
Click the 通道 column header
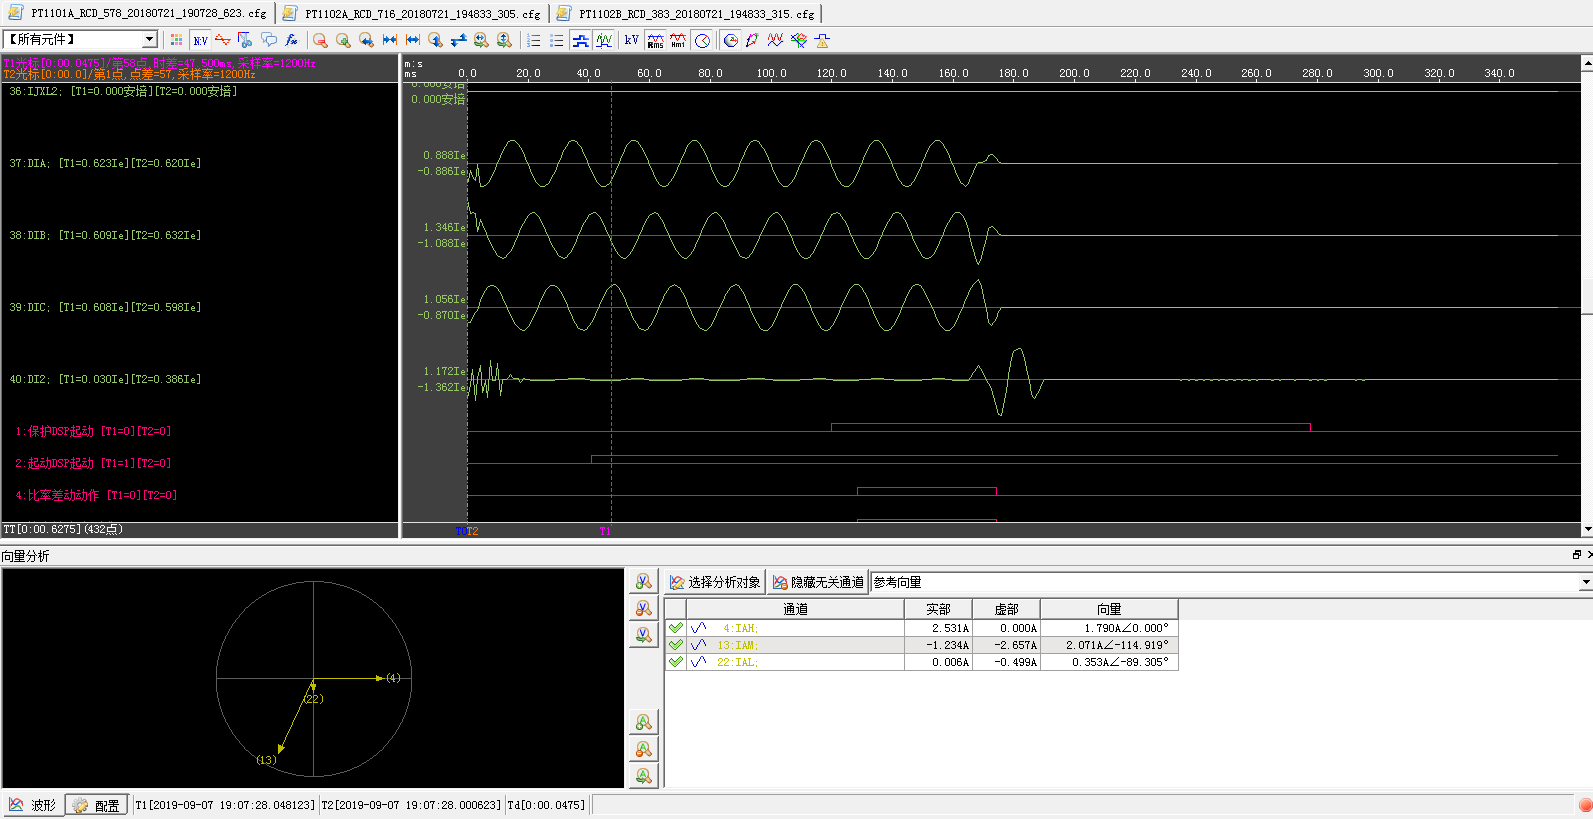pyautogui.click(x=795, y=609)
